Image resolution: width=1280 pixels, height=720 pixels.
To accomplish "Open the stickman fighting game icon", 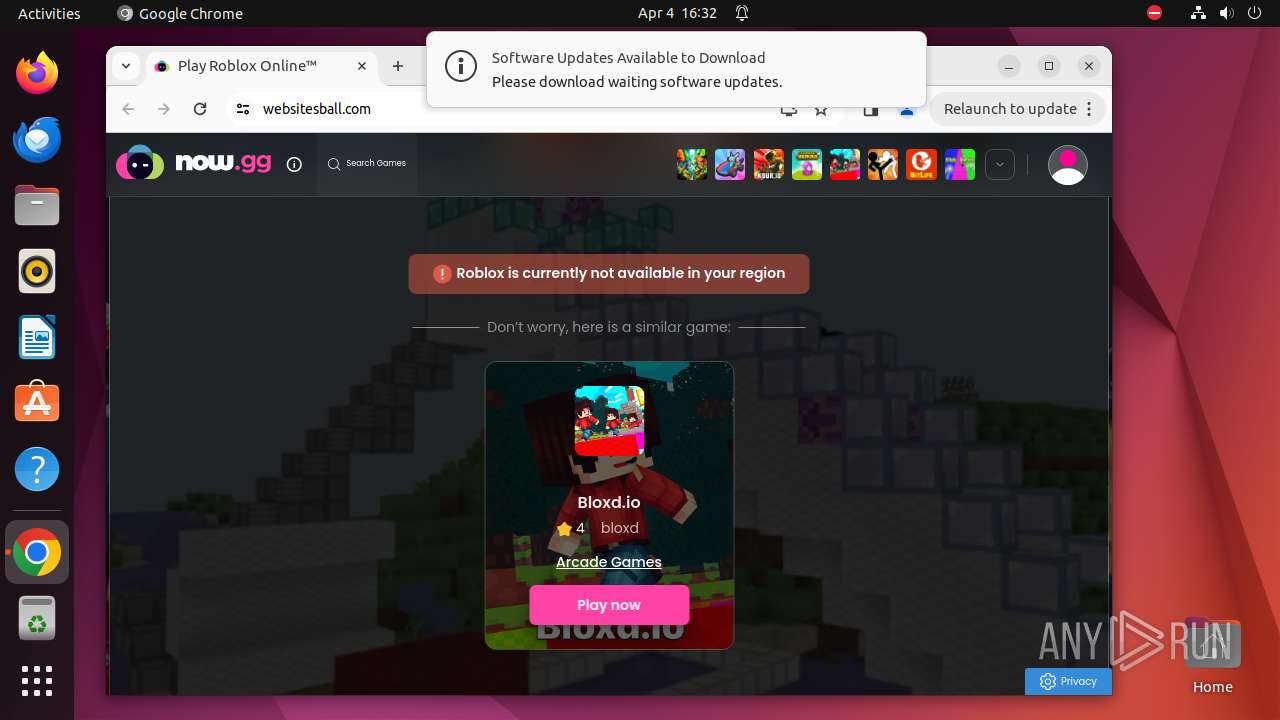I will [x=883, y=164].
